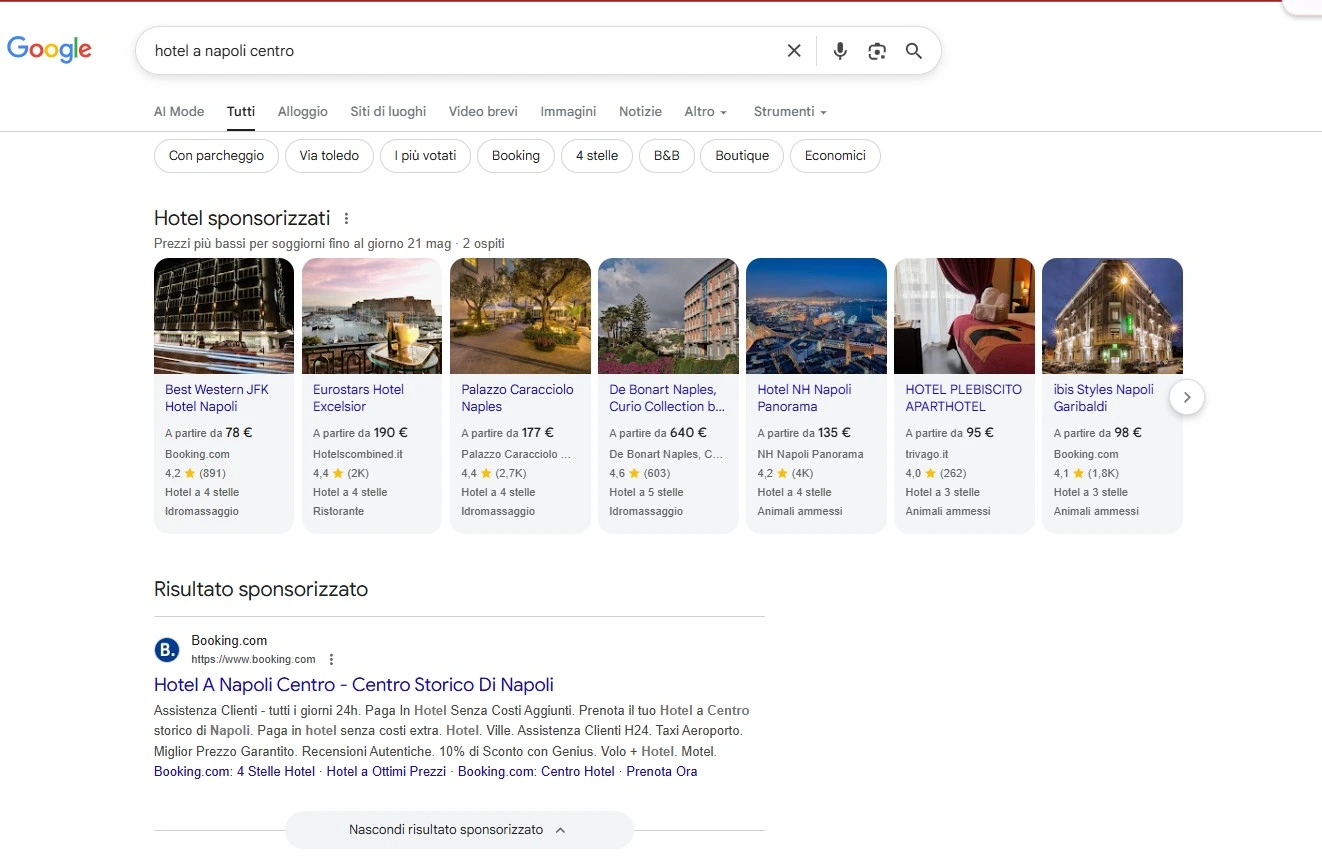Screen dimensions: 1322x862
Task: Click the 135 € price for NH Panorama
Action: coord(834,433)
